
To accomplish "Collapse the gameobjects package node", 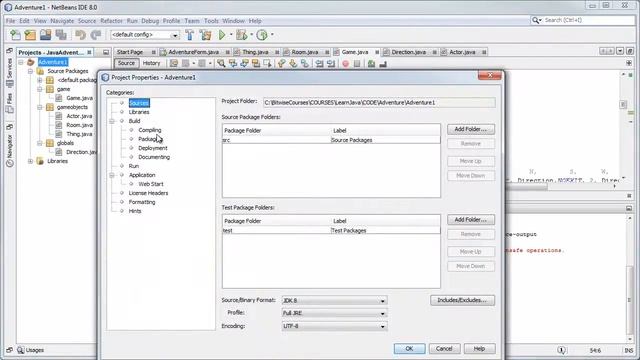I will (x=40, y=107).
